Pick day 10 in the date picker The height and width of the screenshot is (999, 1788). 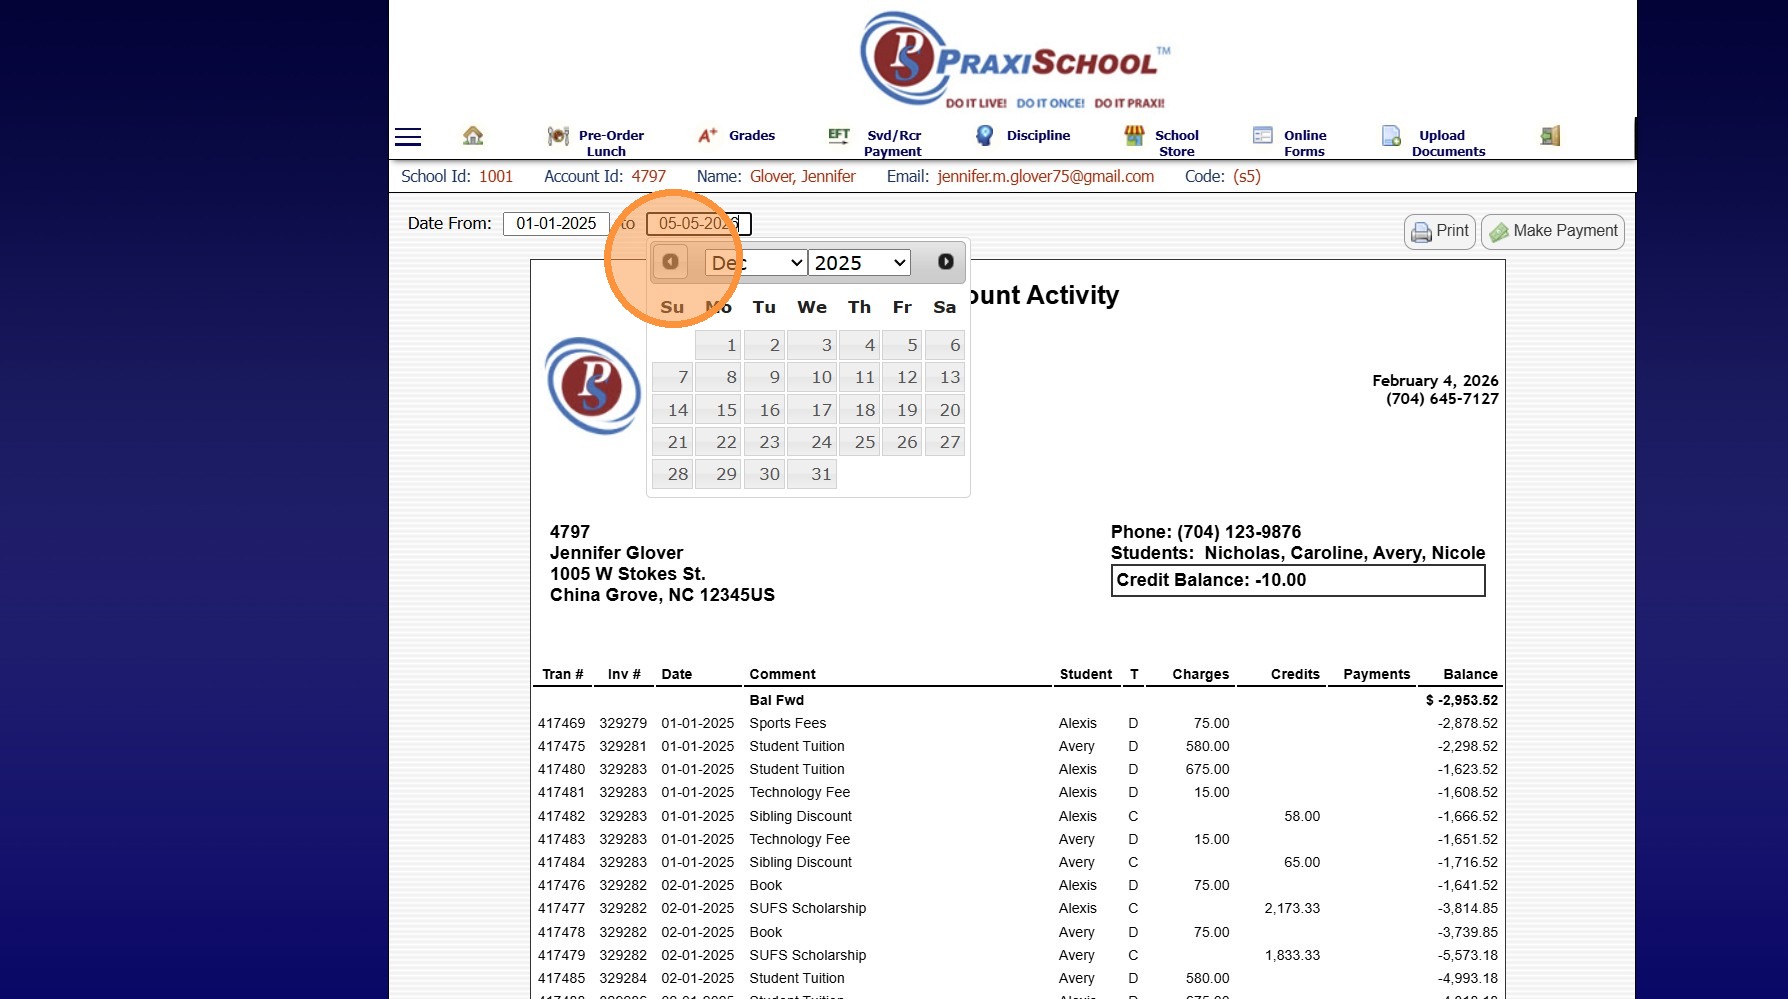click(812, 377)
